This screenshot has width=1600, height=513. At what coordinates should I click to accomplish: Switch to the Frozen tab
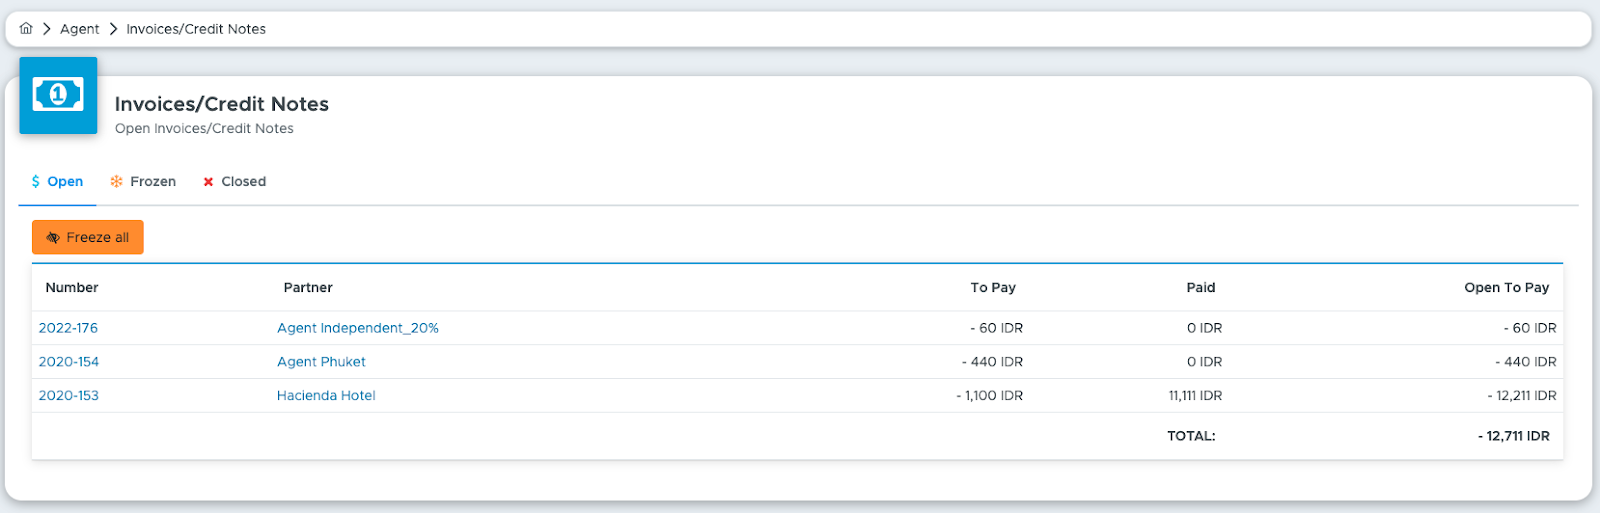143,181
